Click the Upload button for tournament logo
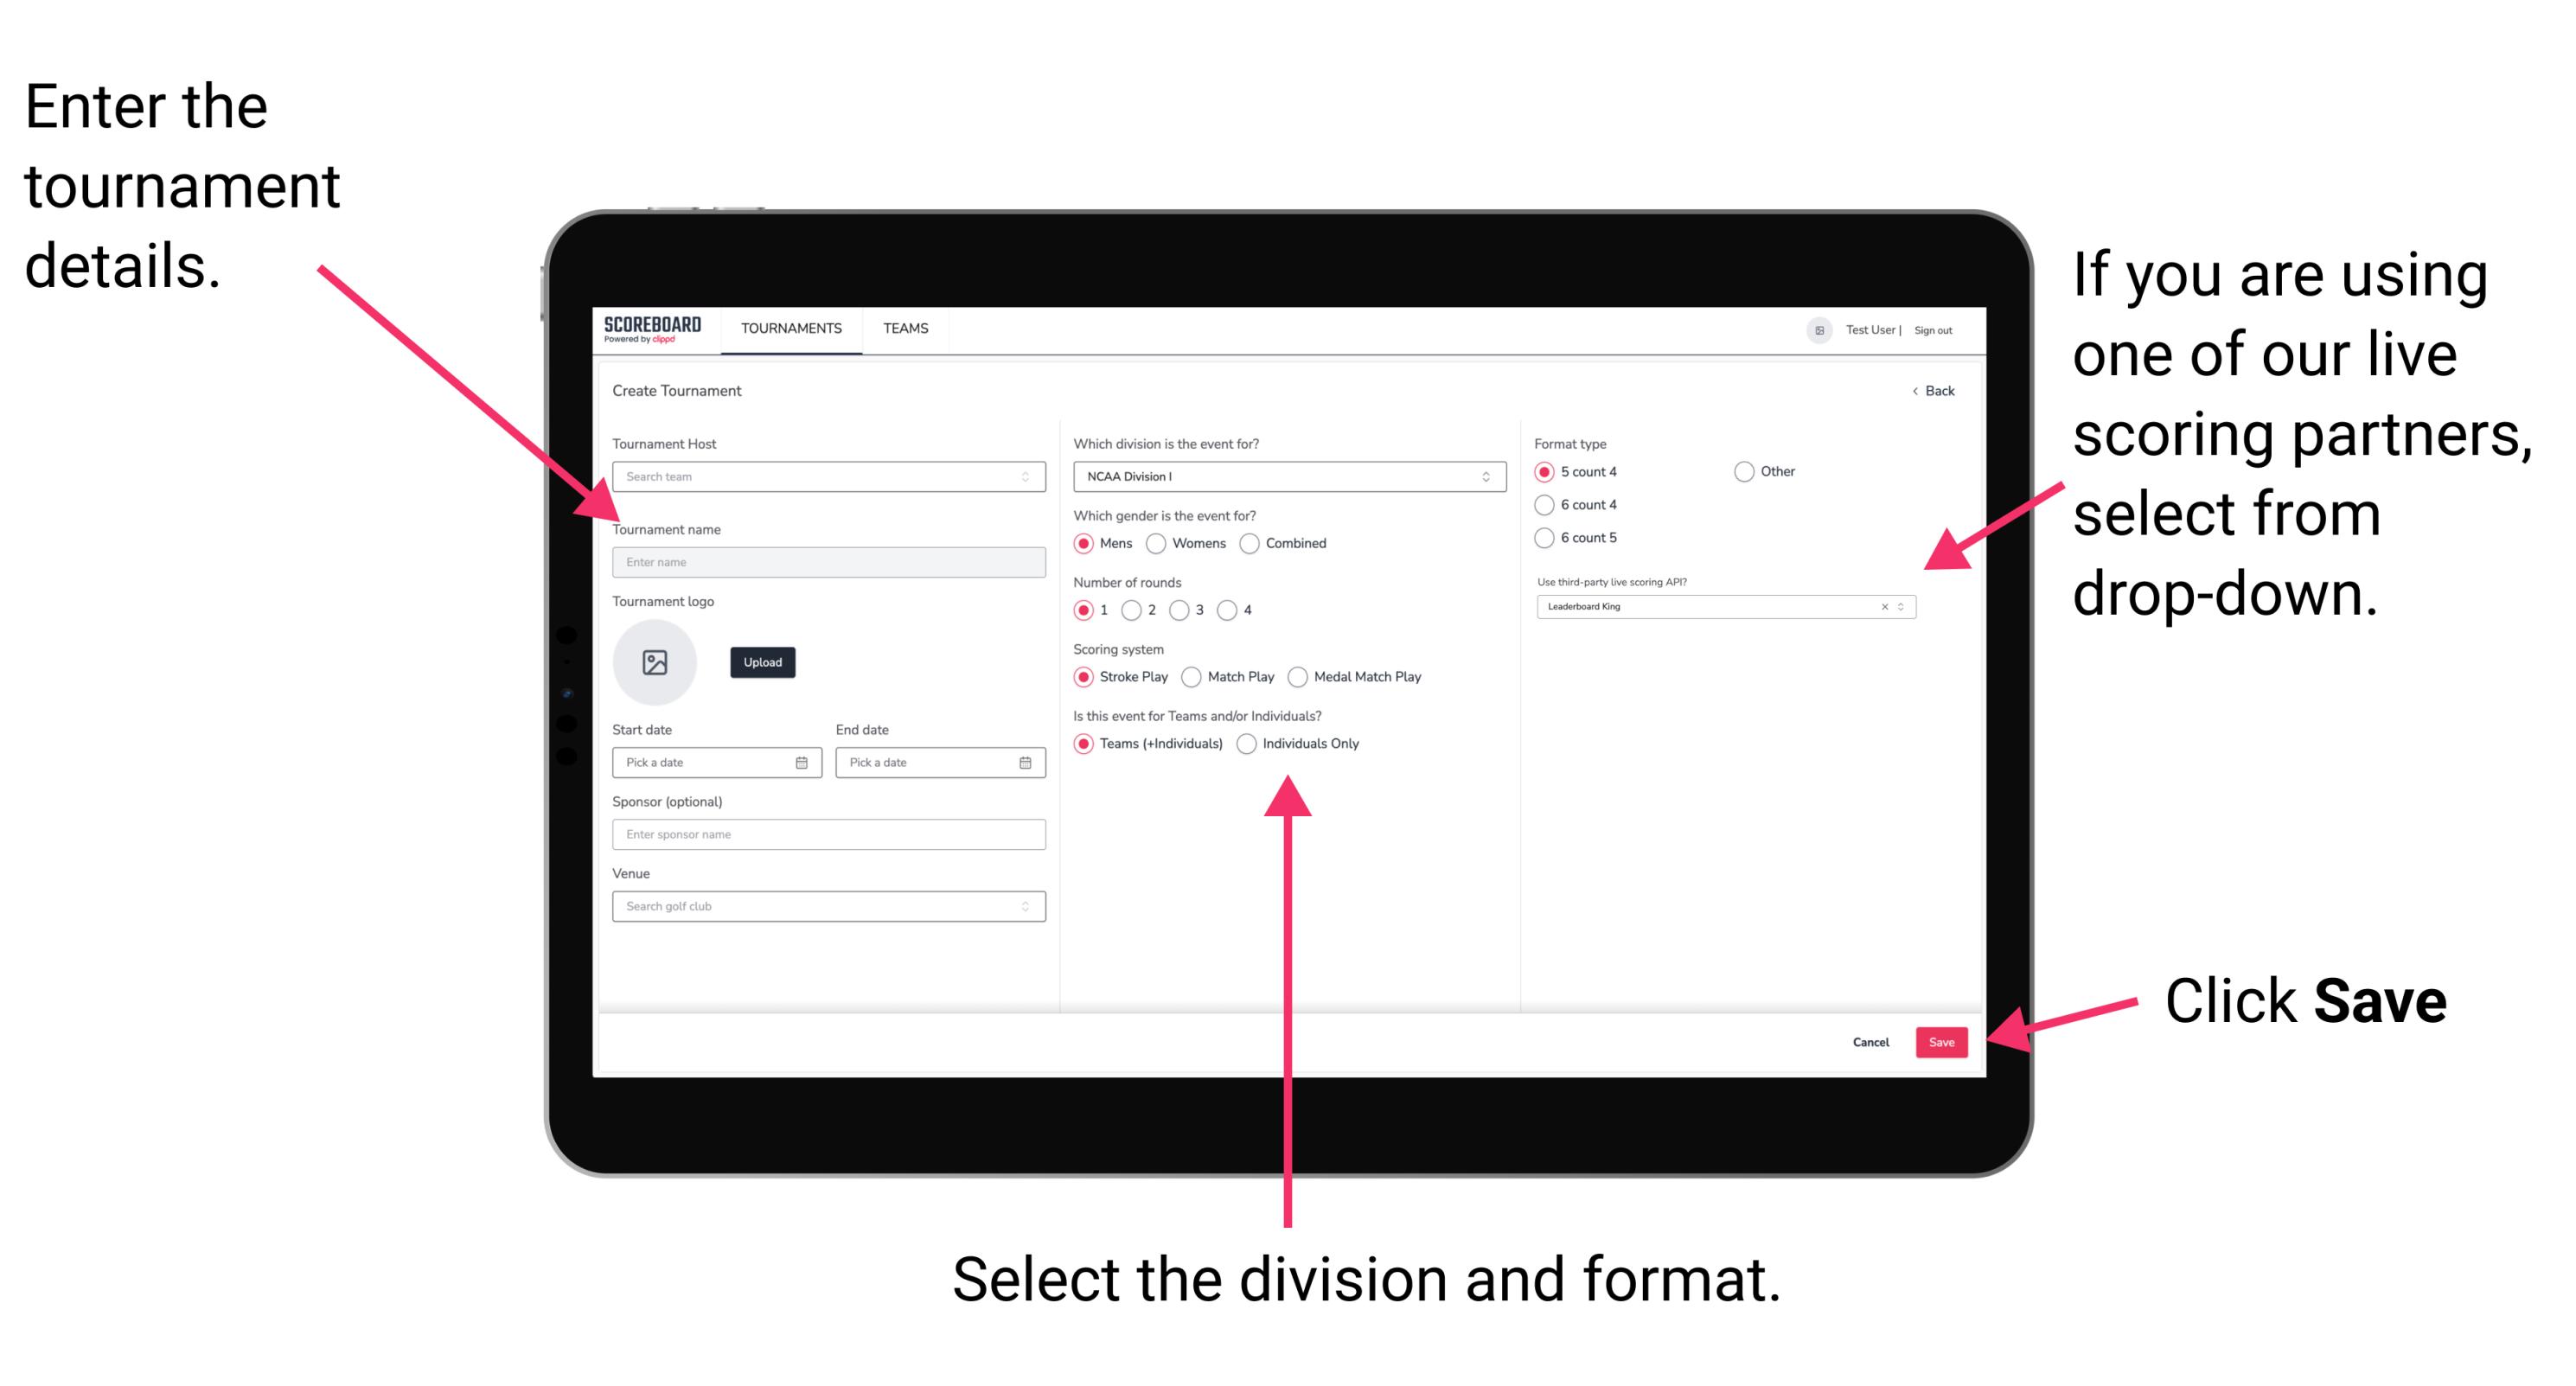The image size is (2576, 1386). (x=764, y=662)
